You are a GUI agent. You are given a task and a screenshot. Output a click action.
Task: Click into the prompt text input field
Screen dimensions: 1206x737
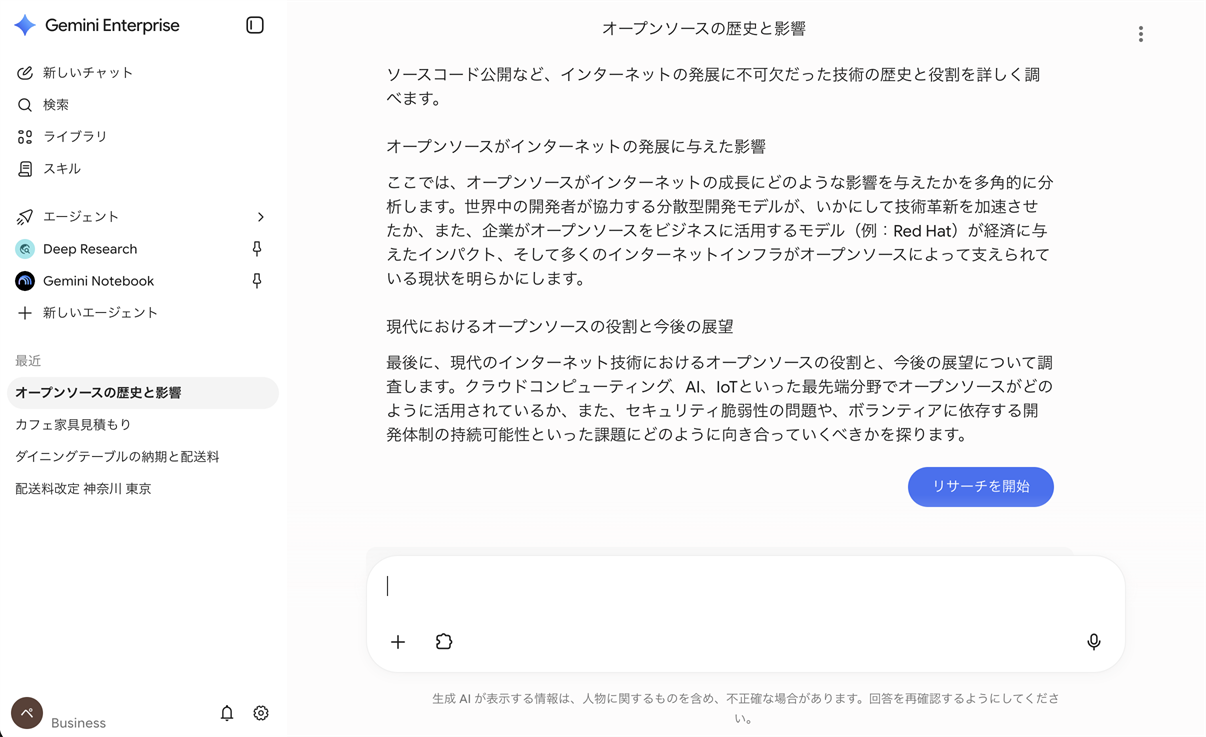[745, 586]
